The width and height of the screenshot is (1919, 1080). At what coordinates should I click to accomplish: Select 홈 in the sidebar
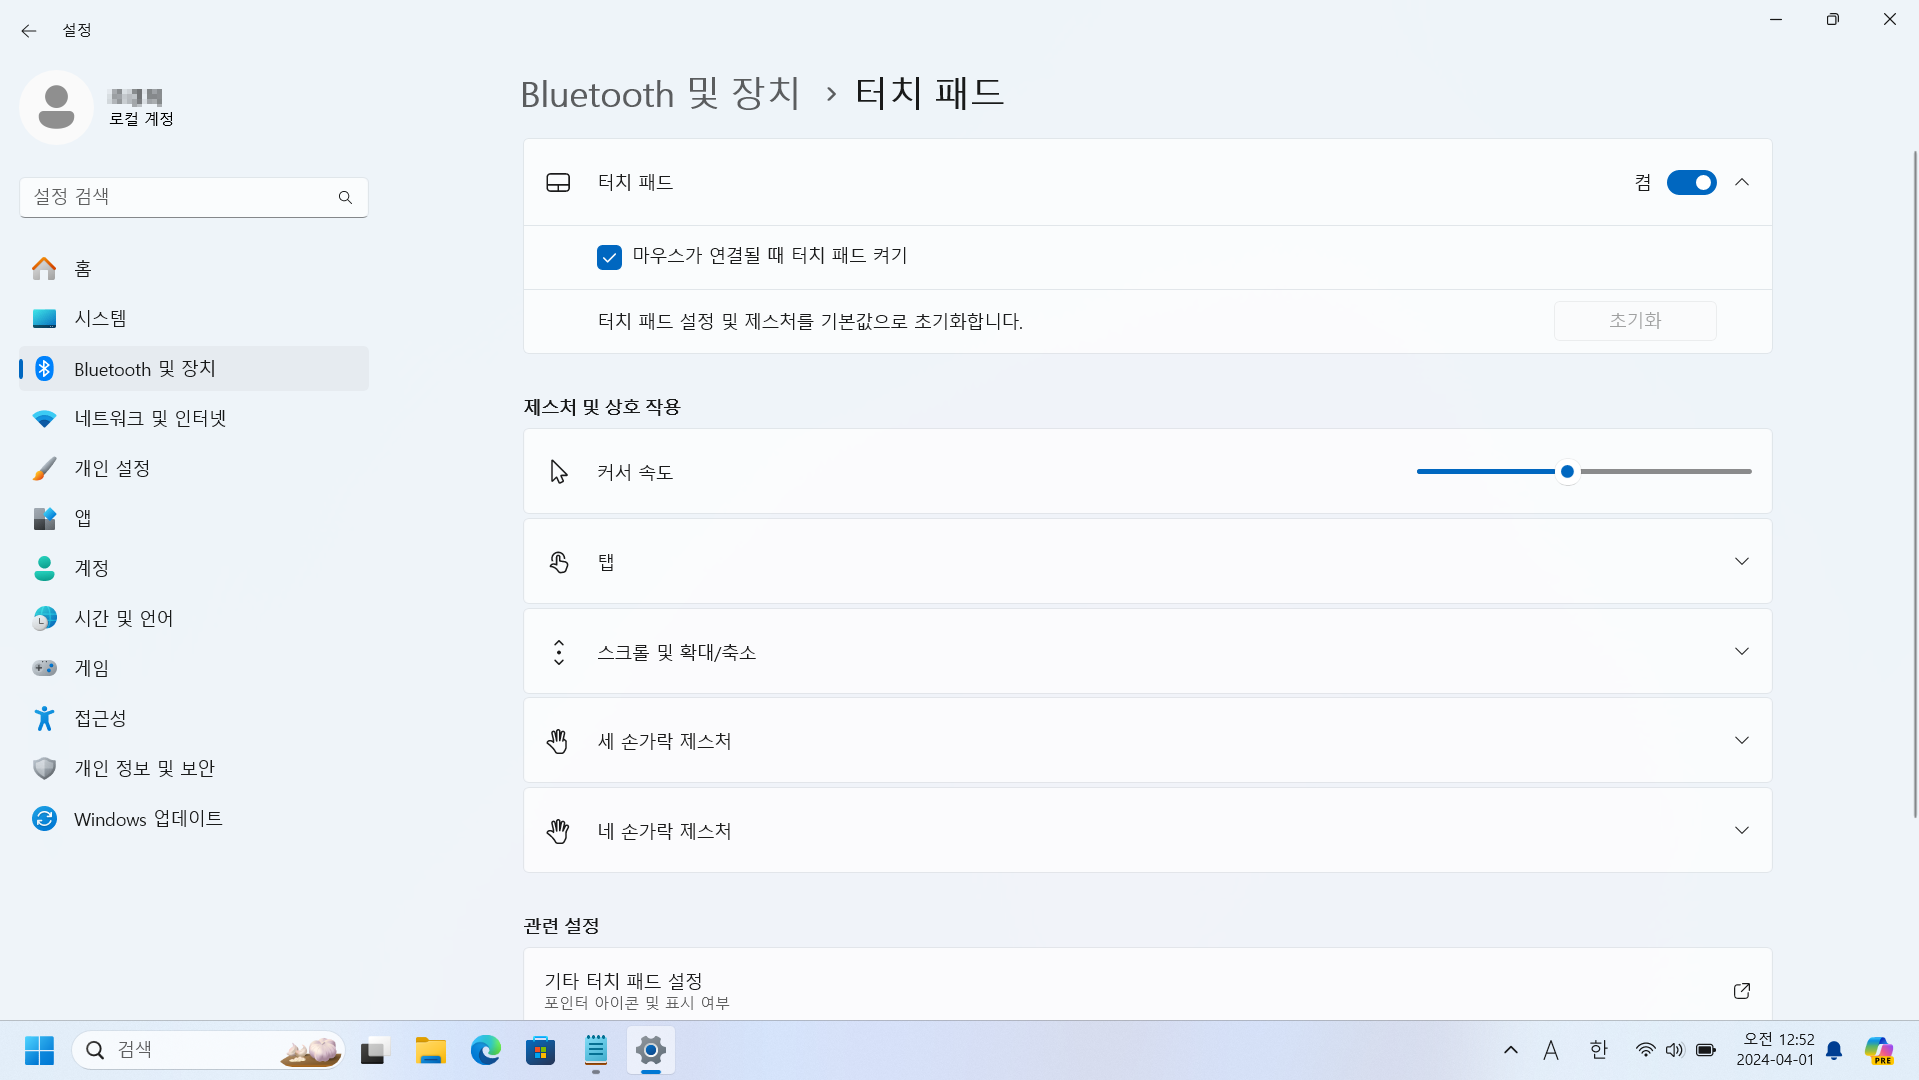click(194, 268)
